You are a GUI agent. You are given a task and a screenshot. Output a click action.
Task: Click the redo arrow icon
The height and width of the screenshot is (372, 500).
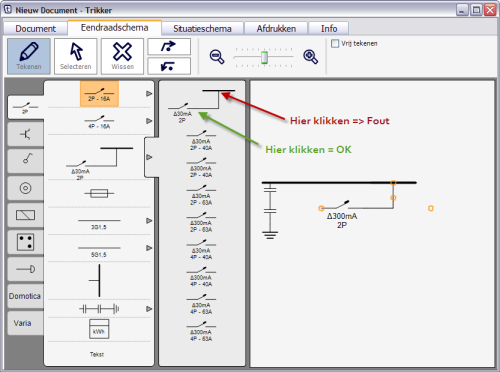coord(169,46)
